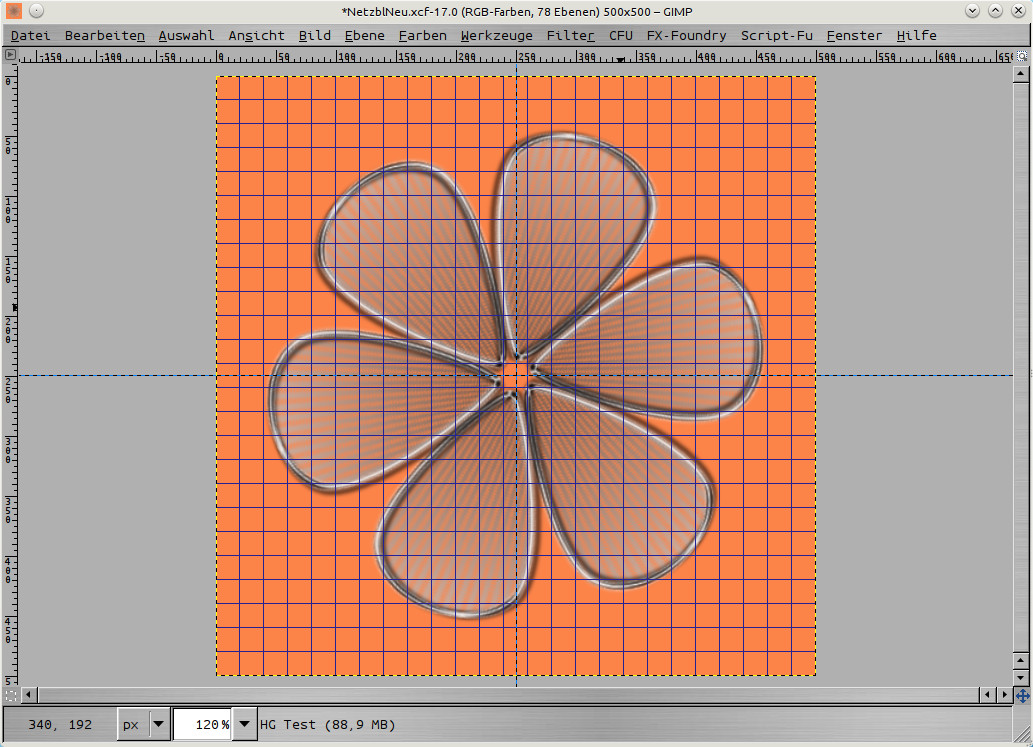The height and width of the screenshot is (747, 1033).
Task: Toggle the Quick Mask dashed-square button
Action: (x=10, y=694)
